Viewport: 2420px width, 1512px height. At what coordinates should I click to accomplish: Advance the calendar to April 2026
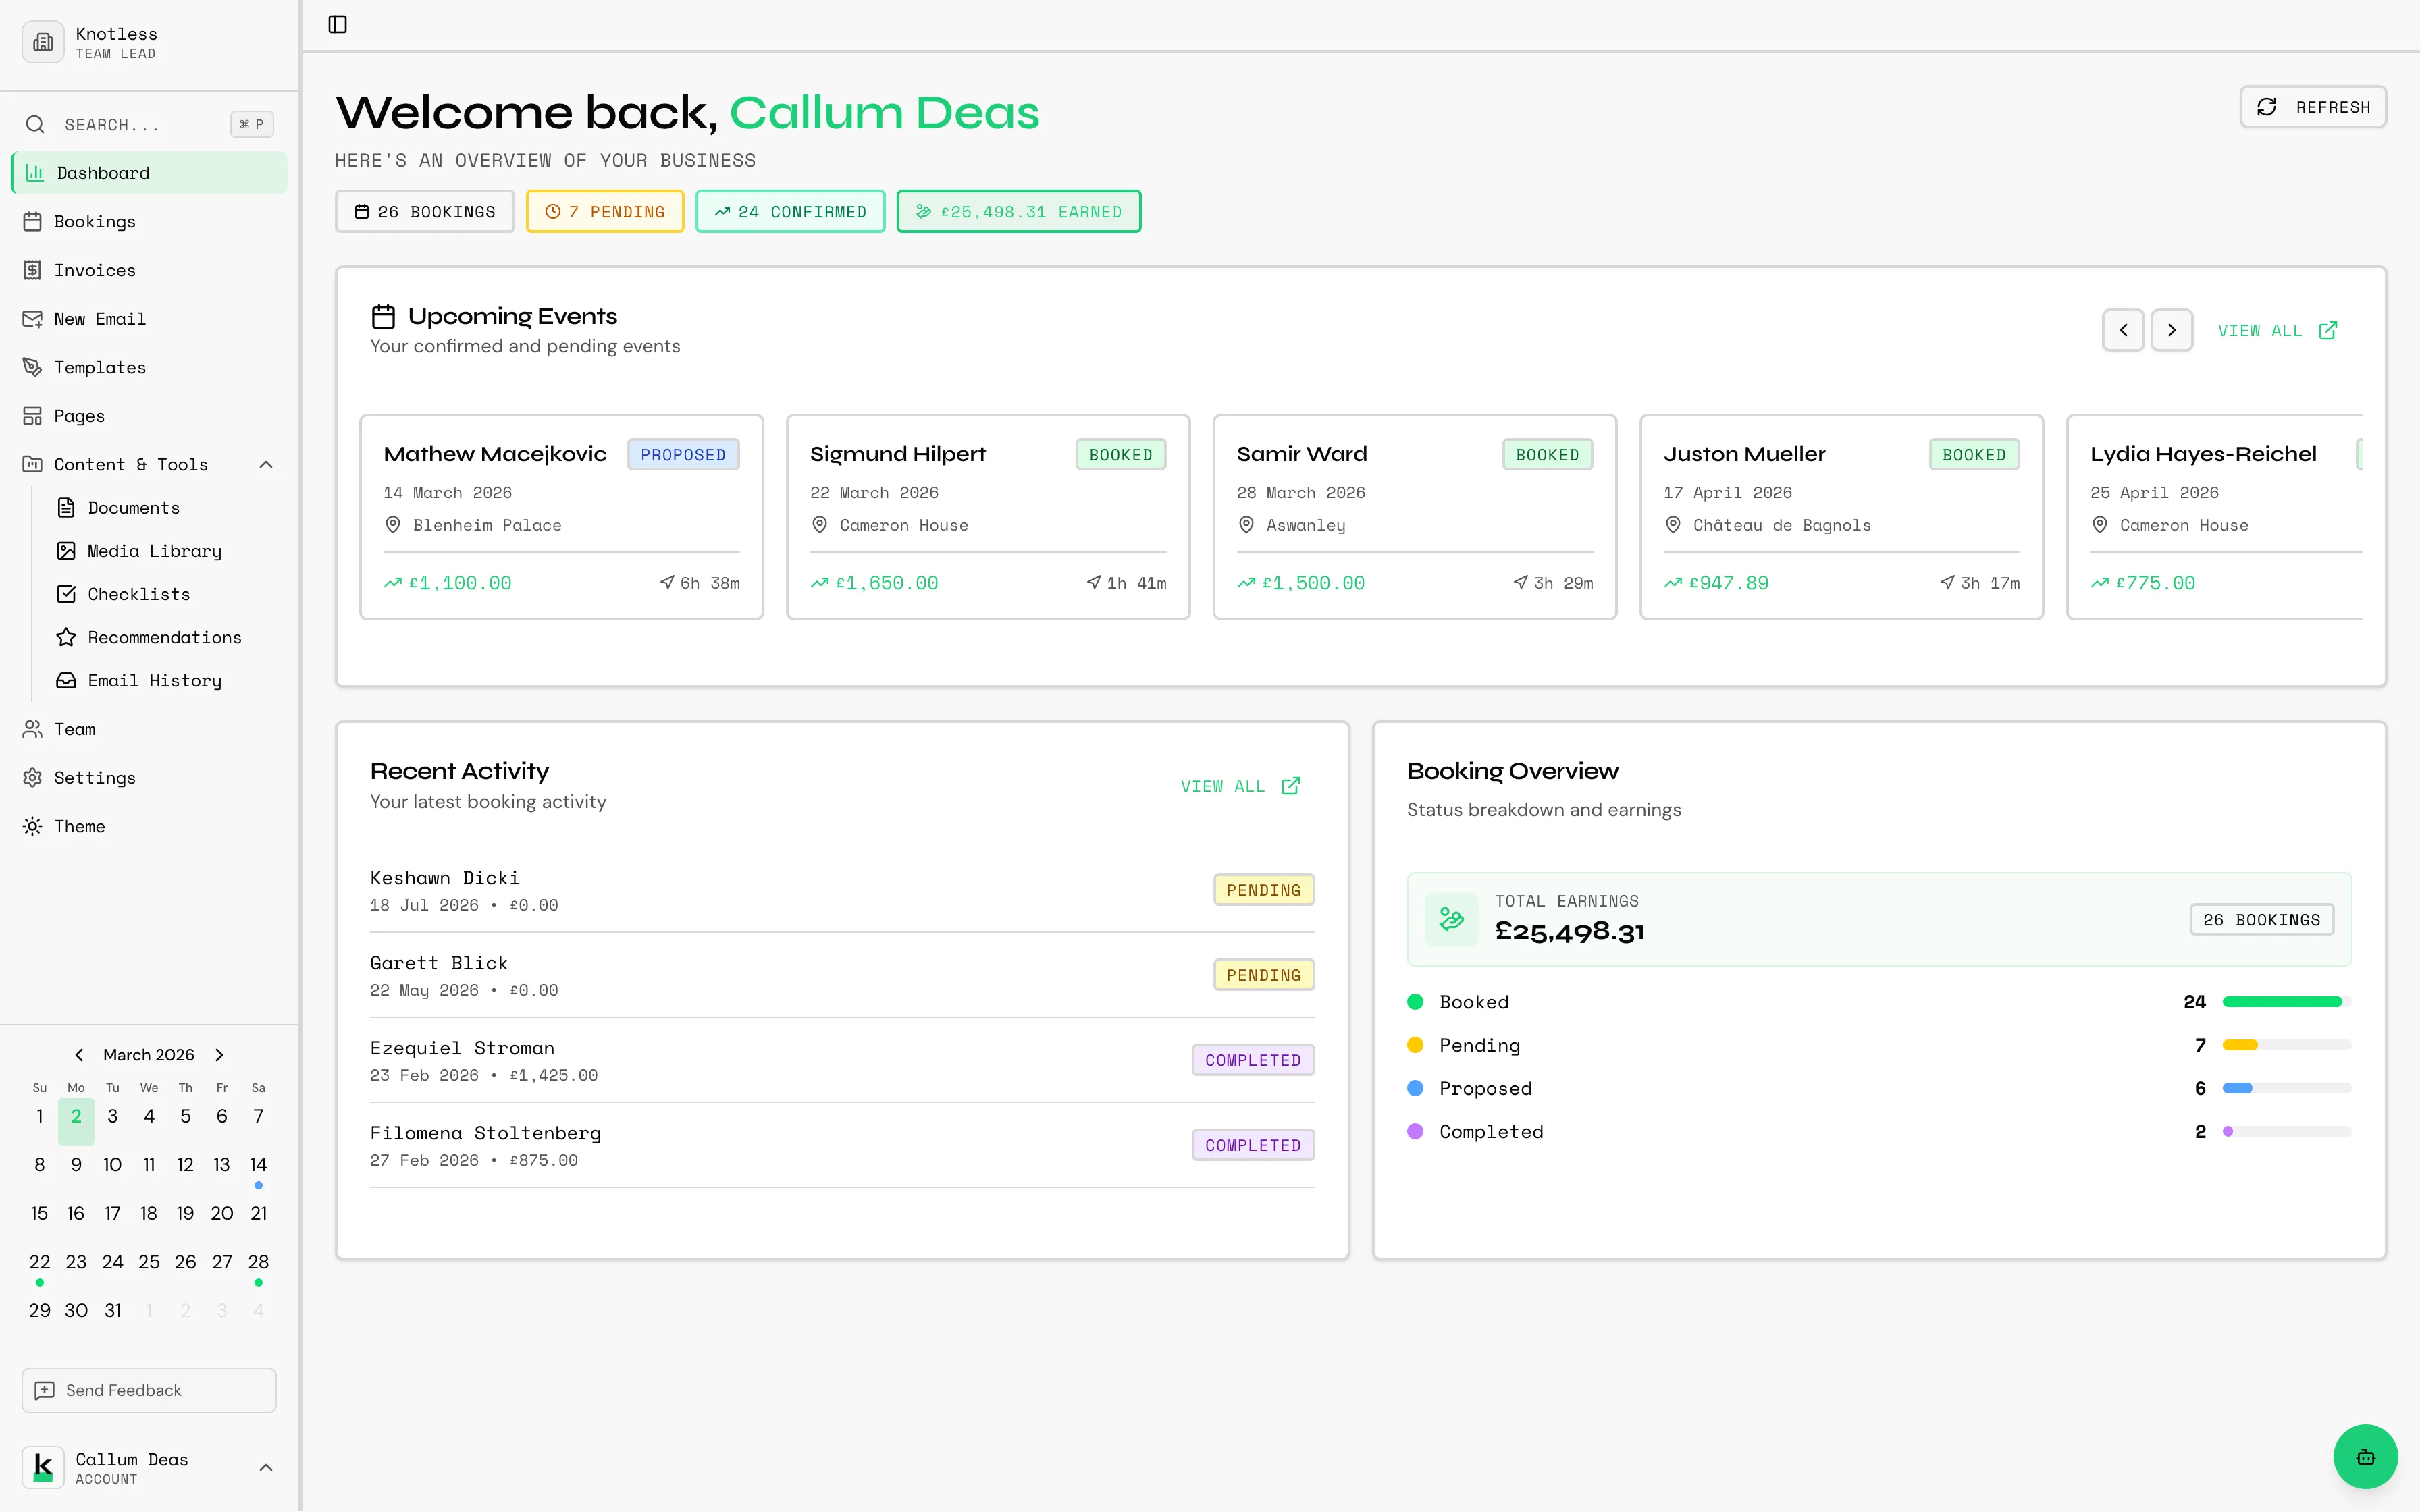[219, 1054]
